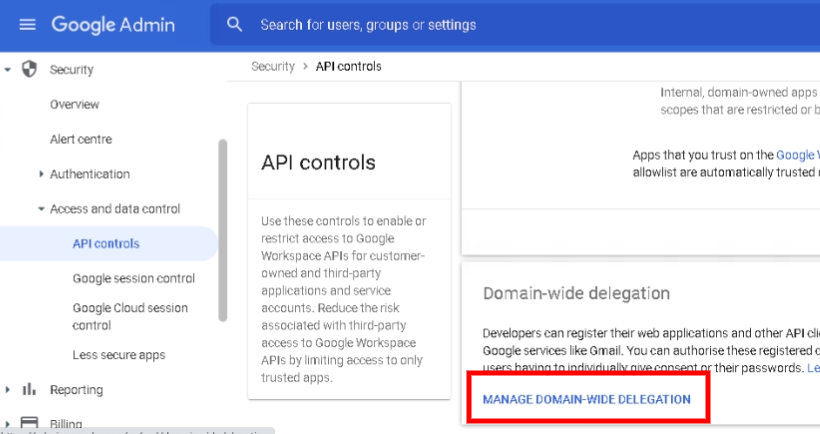Click the API controls card heading
The height and width of the screenshot is (434, 820).
pyautogui.click(x=318, y=163)
